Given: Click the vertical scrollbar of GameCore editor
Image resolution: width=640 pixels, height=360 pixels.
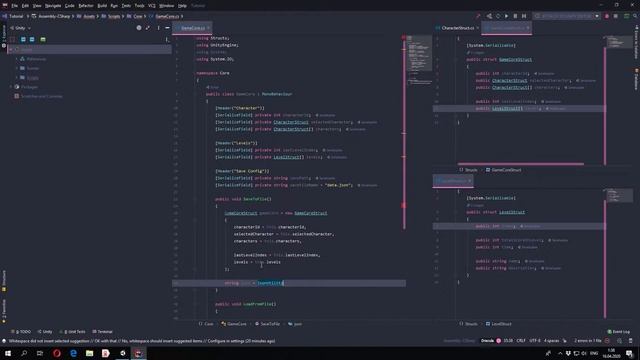Looking at the screenshot, I should click(x=404, y=133).
